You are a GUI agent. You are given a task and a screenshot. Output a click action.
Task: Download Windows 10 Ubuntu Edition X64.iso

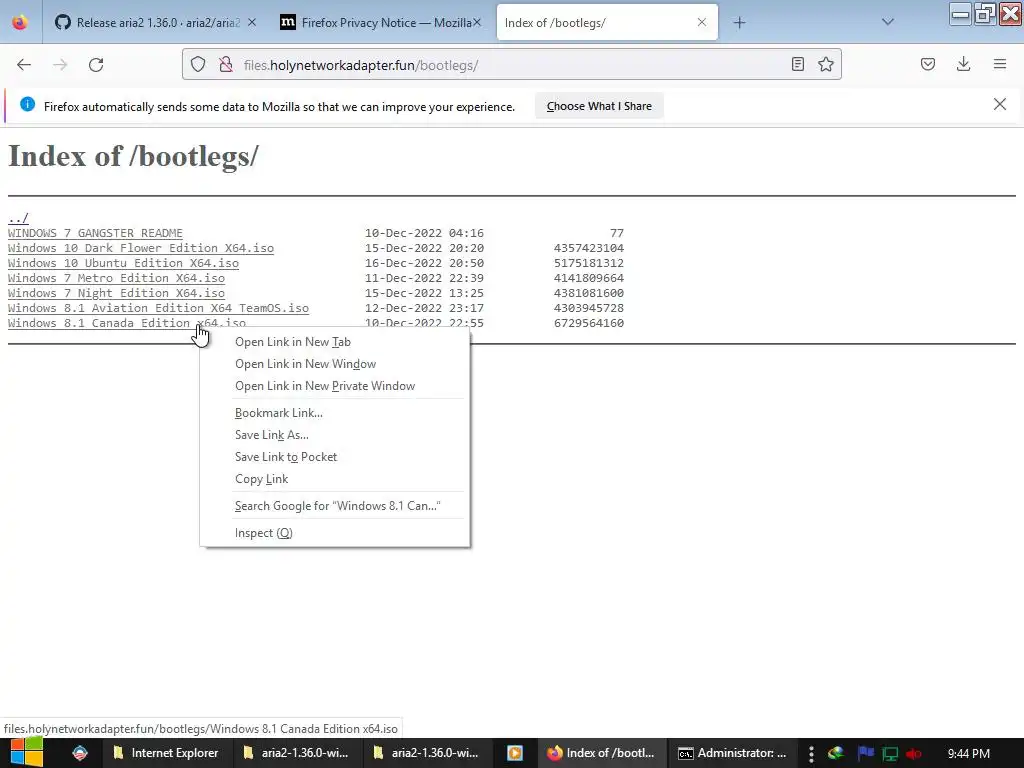tap(123, 263)
